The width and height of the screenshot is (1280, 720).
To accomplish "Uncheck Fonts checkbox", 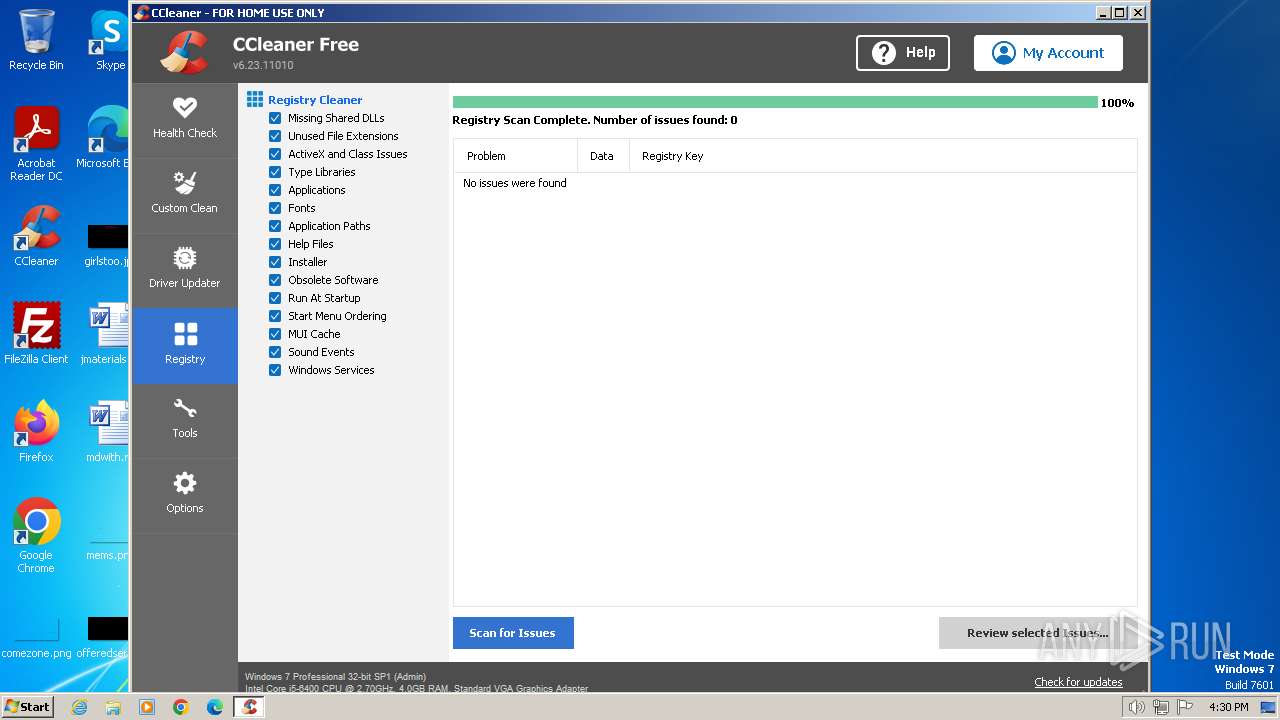I will point(275,208).
